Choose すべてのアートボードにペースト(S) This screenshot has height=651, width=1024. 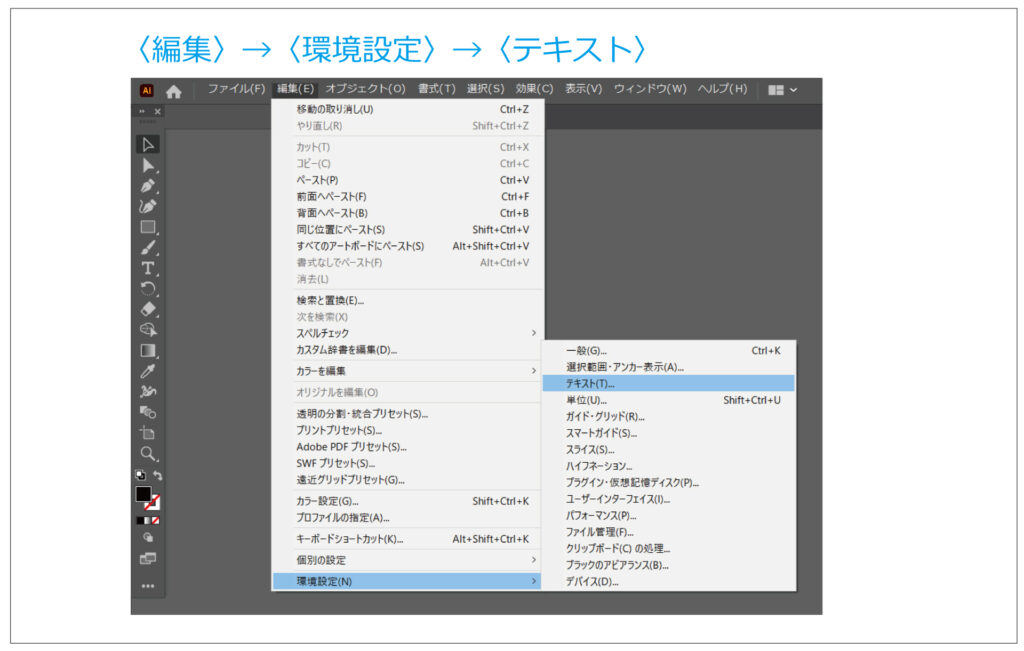pyautogui.click(x=407, y=246)
